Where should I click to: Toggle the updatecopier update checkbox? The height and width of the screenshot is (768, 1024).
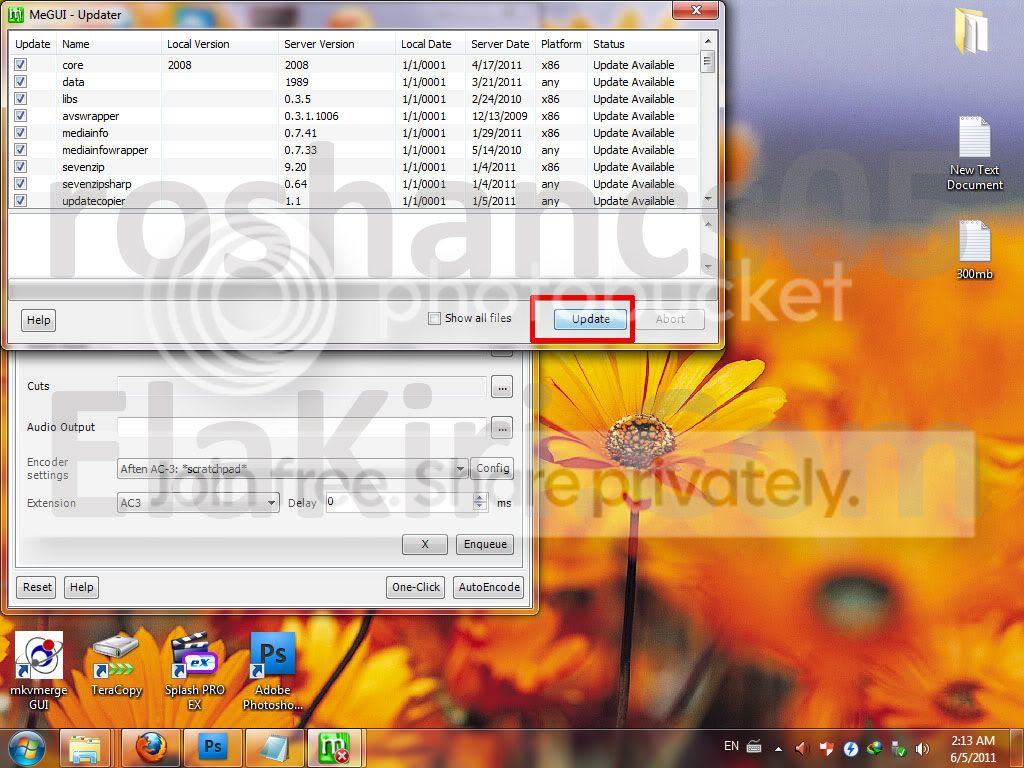pos(21,200)
